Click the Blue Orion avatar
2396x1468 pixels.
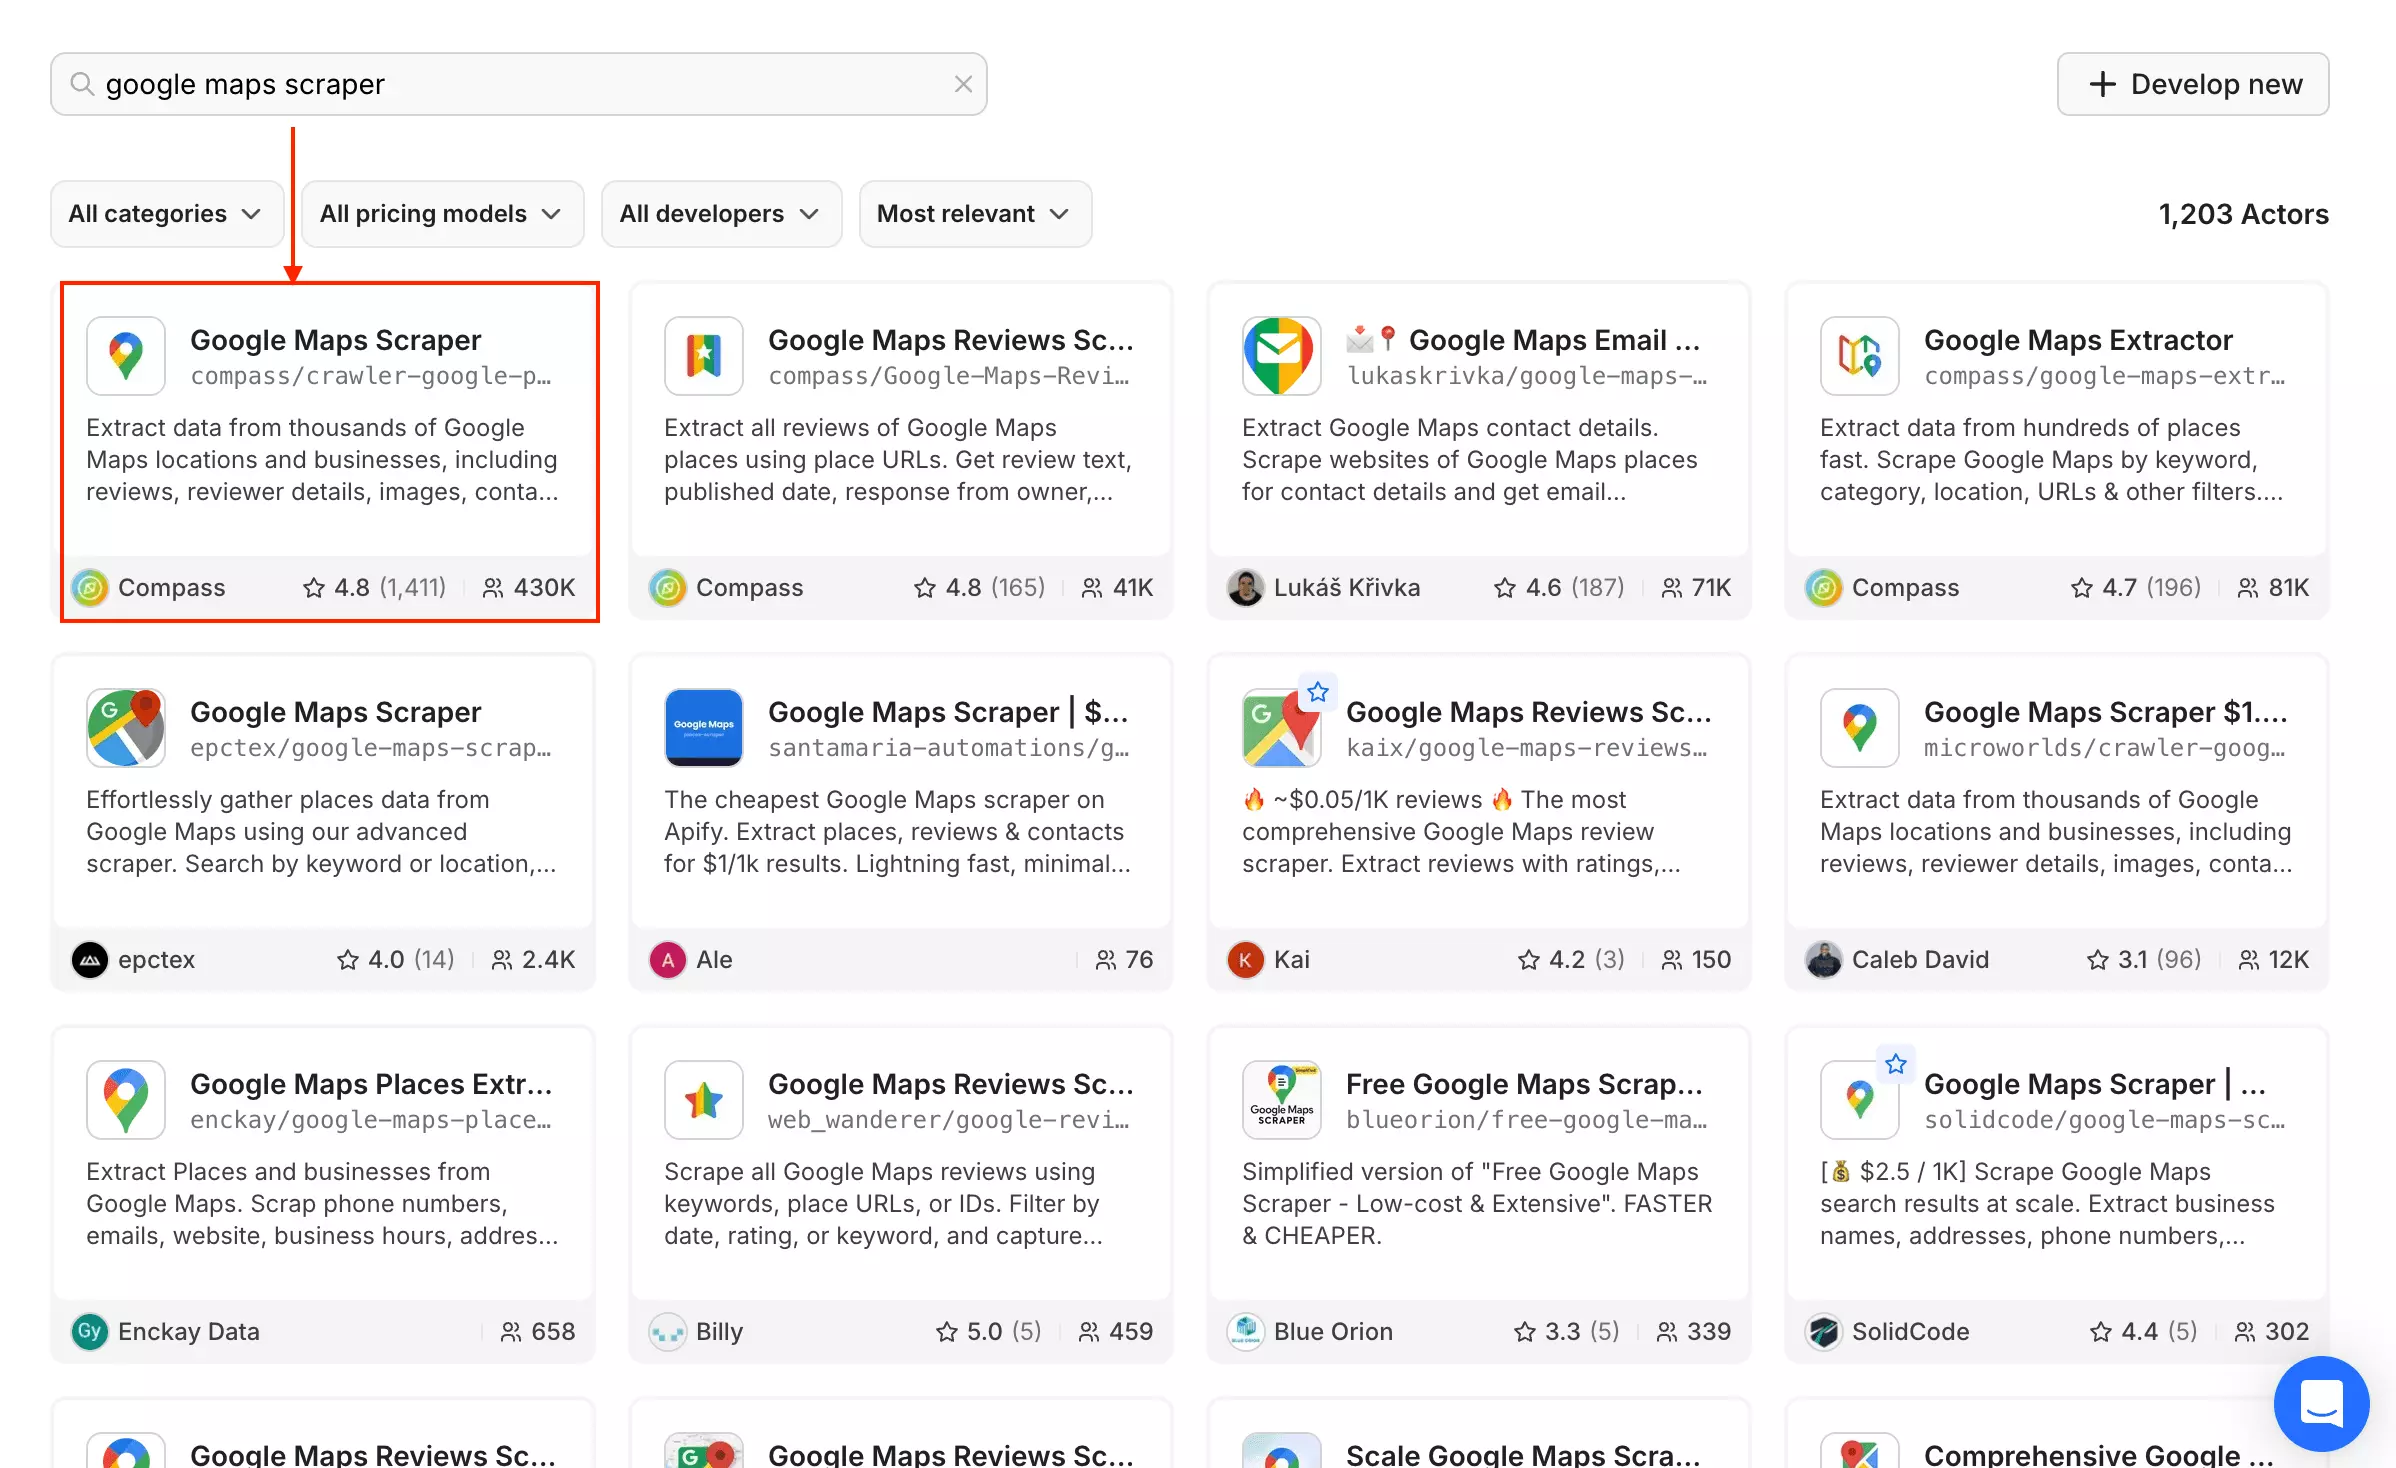tap(1246, 1332)
